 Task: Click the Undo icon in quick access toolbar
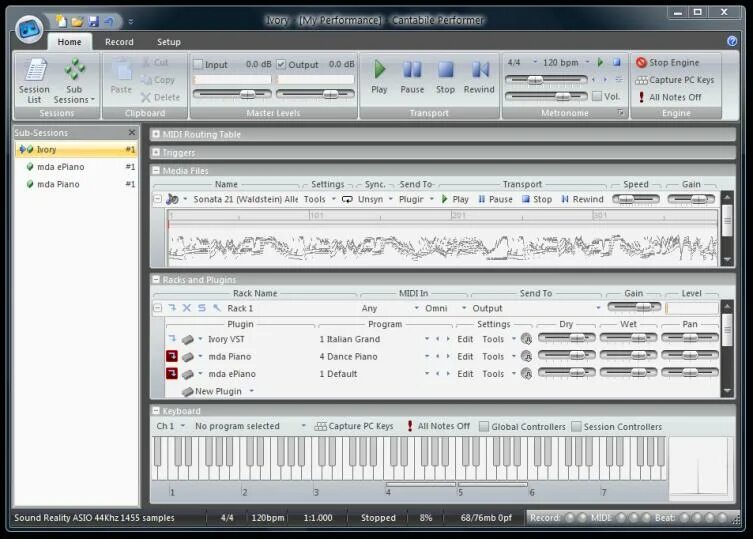(109, 21)
